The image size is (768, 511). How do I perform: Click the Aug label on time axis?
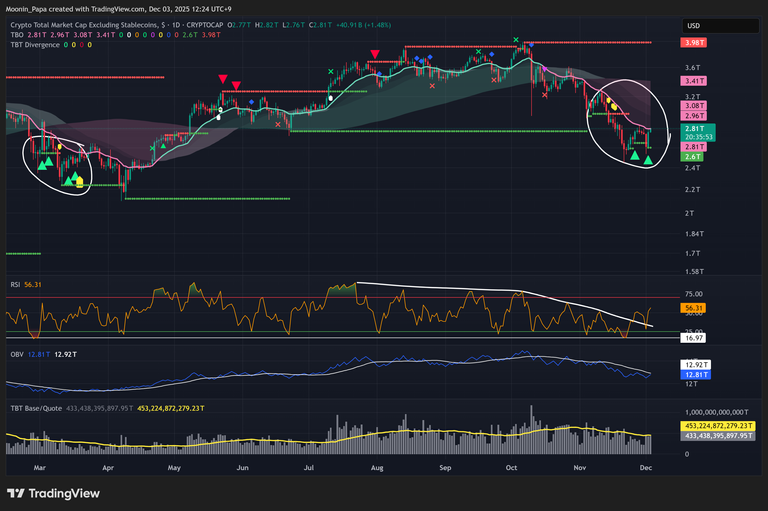[x=377, y=467]
